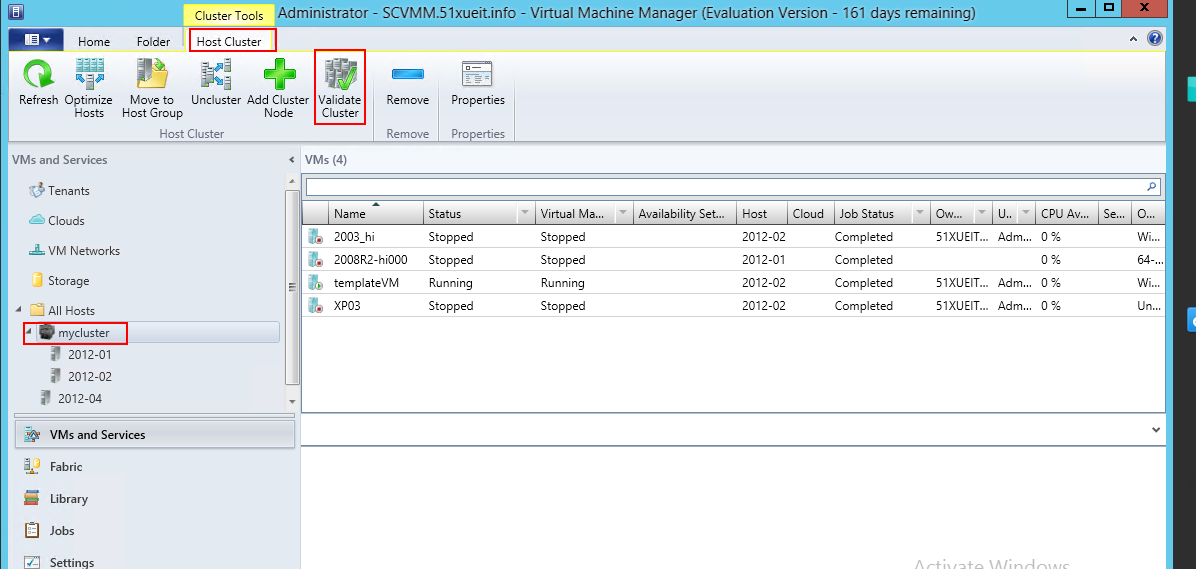This screenshot has width=1196, height=569.
Task: Select the All Hosts folder
Action: (x=71, y=310)
